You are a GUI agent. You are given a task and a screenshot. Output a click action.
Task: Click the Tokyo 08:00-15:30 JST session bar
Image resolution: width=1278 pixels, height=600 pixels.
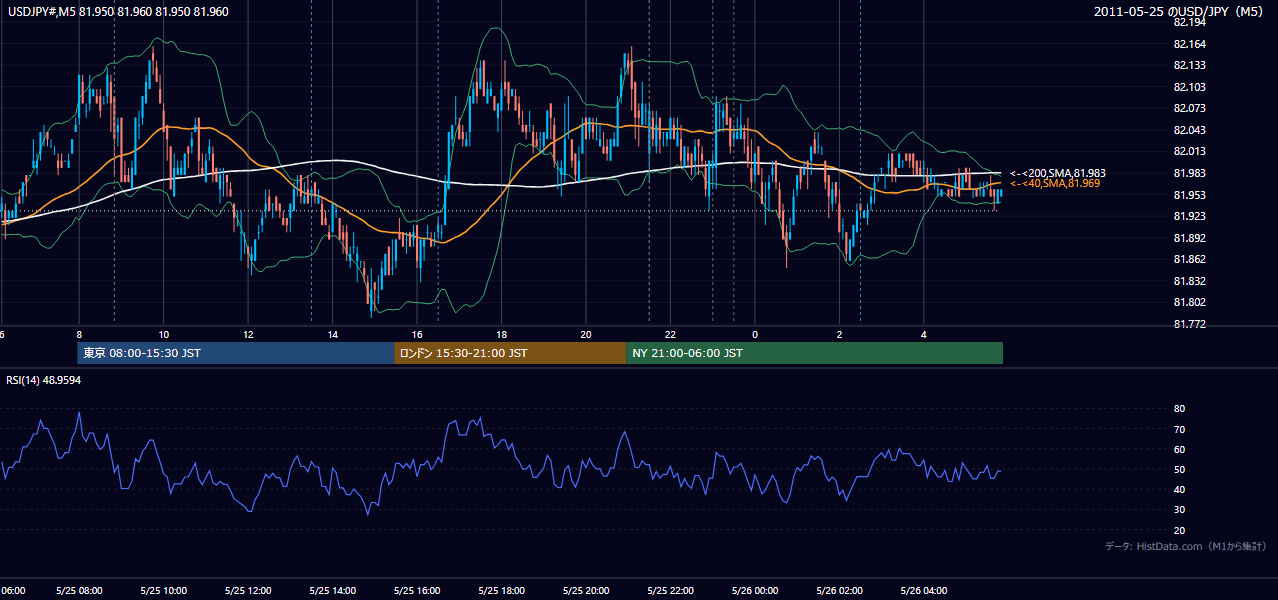[x=236, y=353]
